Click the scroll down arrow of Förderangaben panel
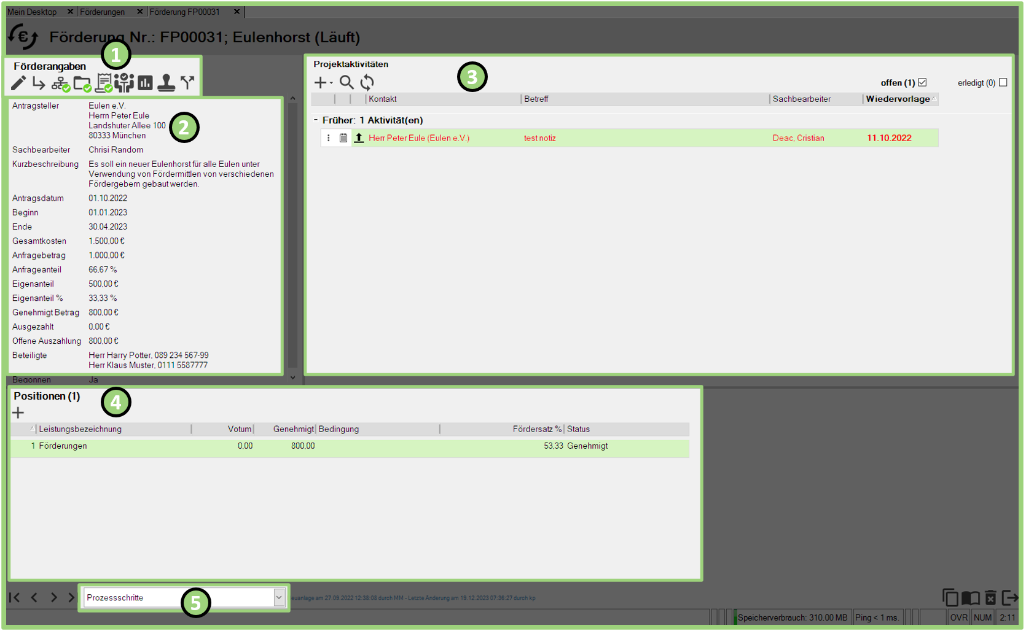Screen dimensions: 1026x631 pos(292,377)
